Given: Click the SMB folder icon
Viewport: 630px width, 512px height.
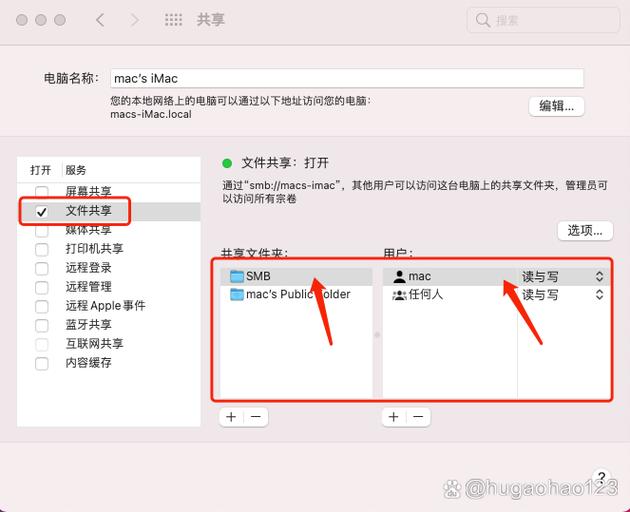Looking at the screenshot, I should click(x=237, y=276).
